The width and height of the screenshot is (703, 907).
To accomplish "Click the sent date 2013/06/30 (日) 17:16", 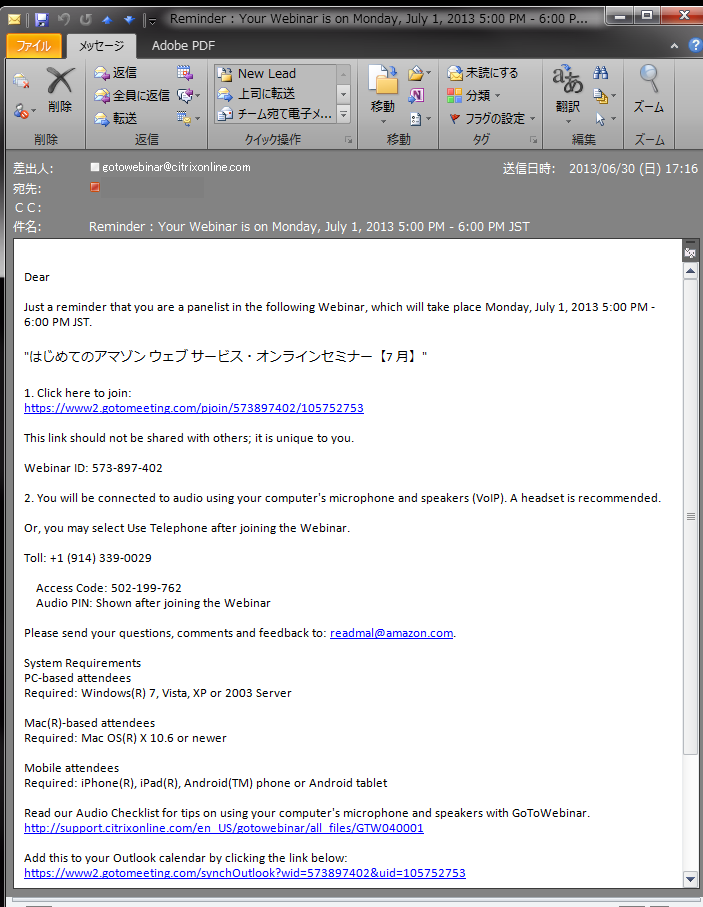I will (x=633, y=168).
